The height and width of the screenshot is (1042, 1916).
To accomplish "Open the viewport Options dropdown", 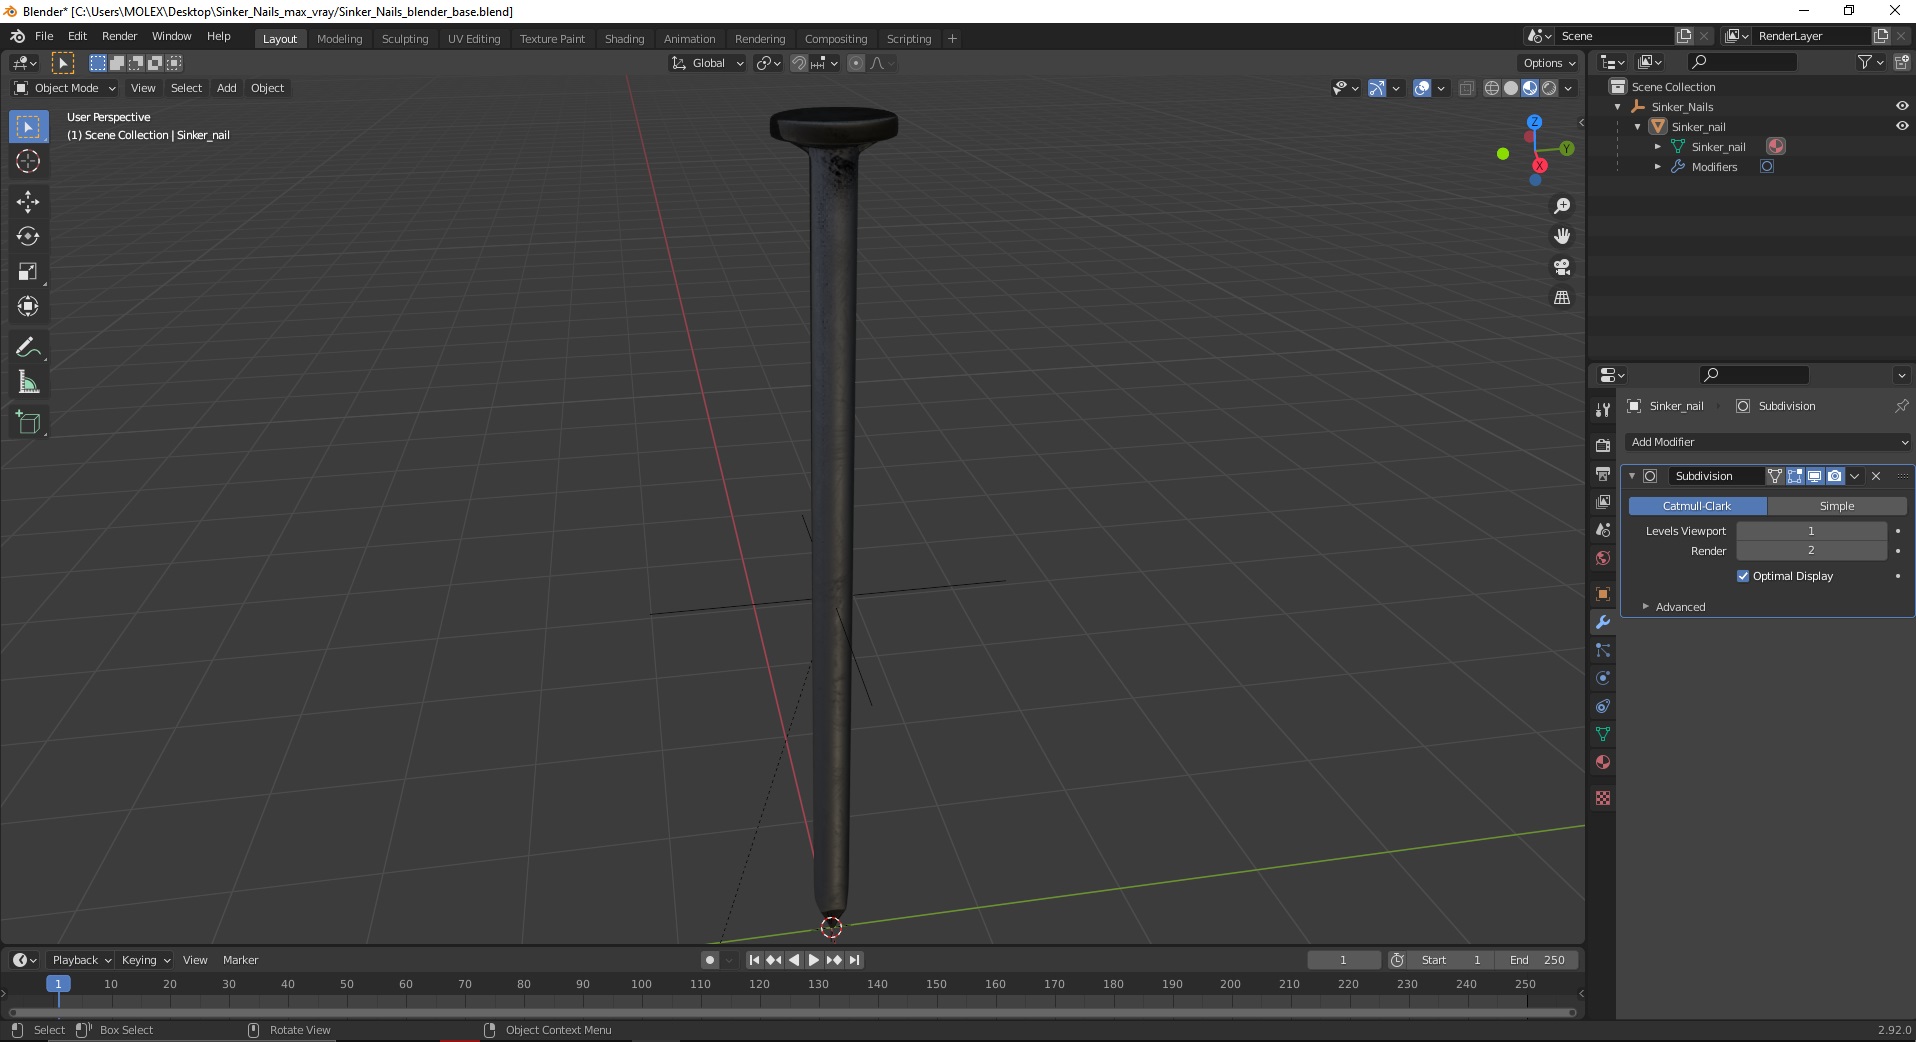I will 1548,63.
